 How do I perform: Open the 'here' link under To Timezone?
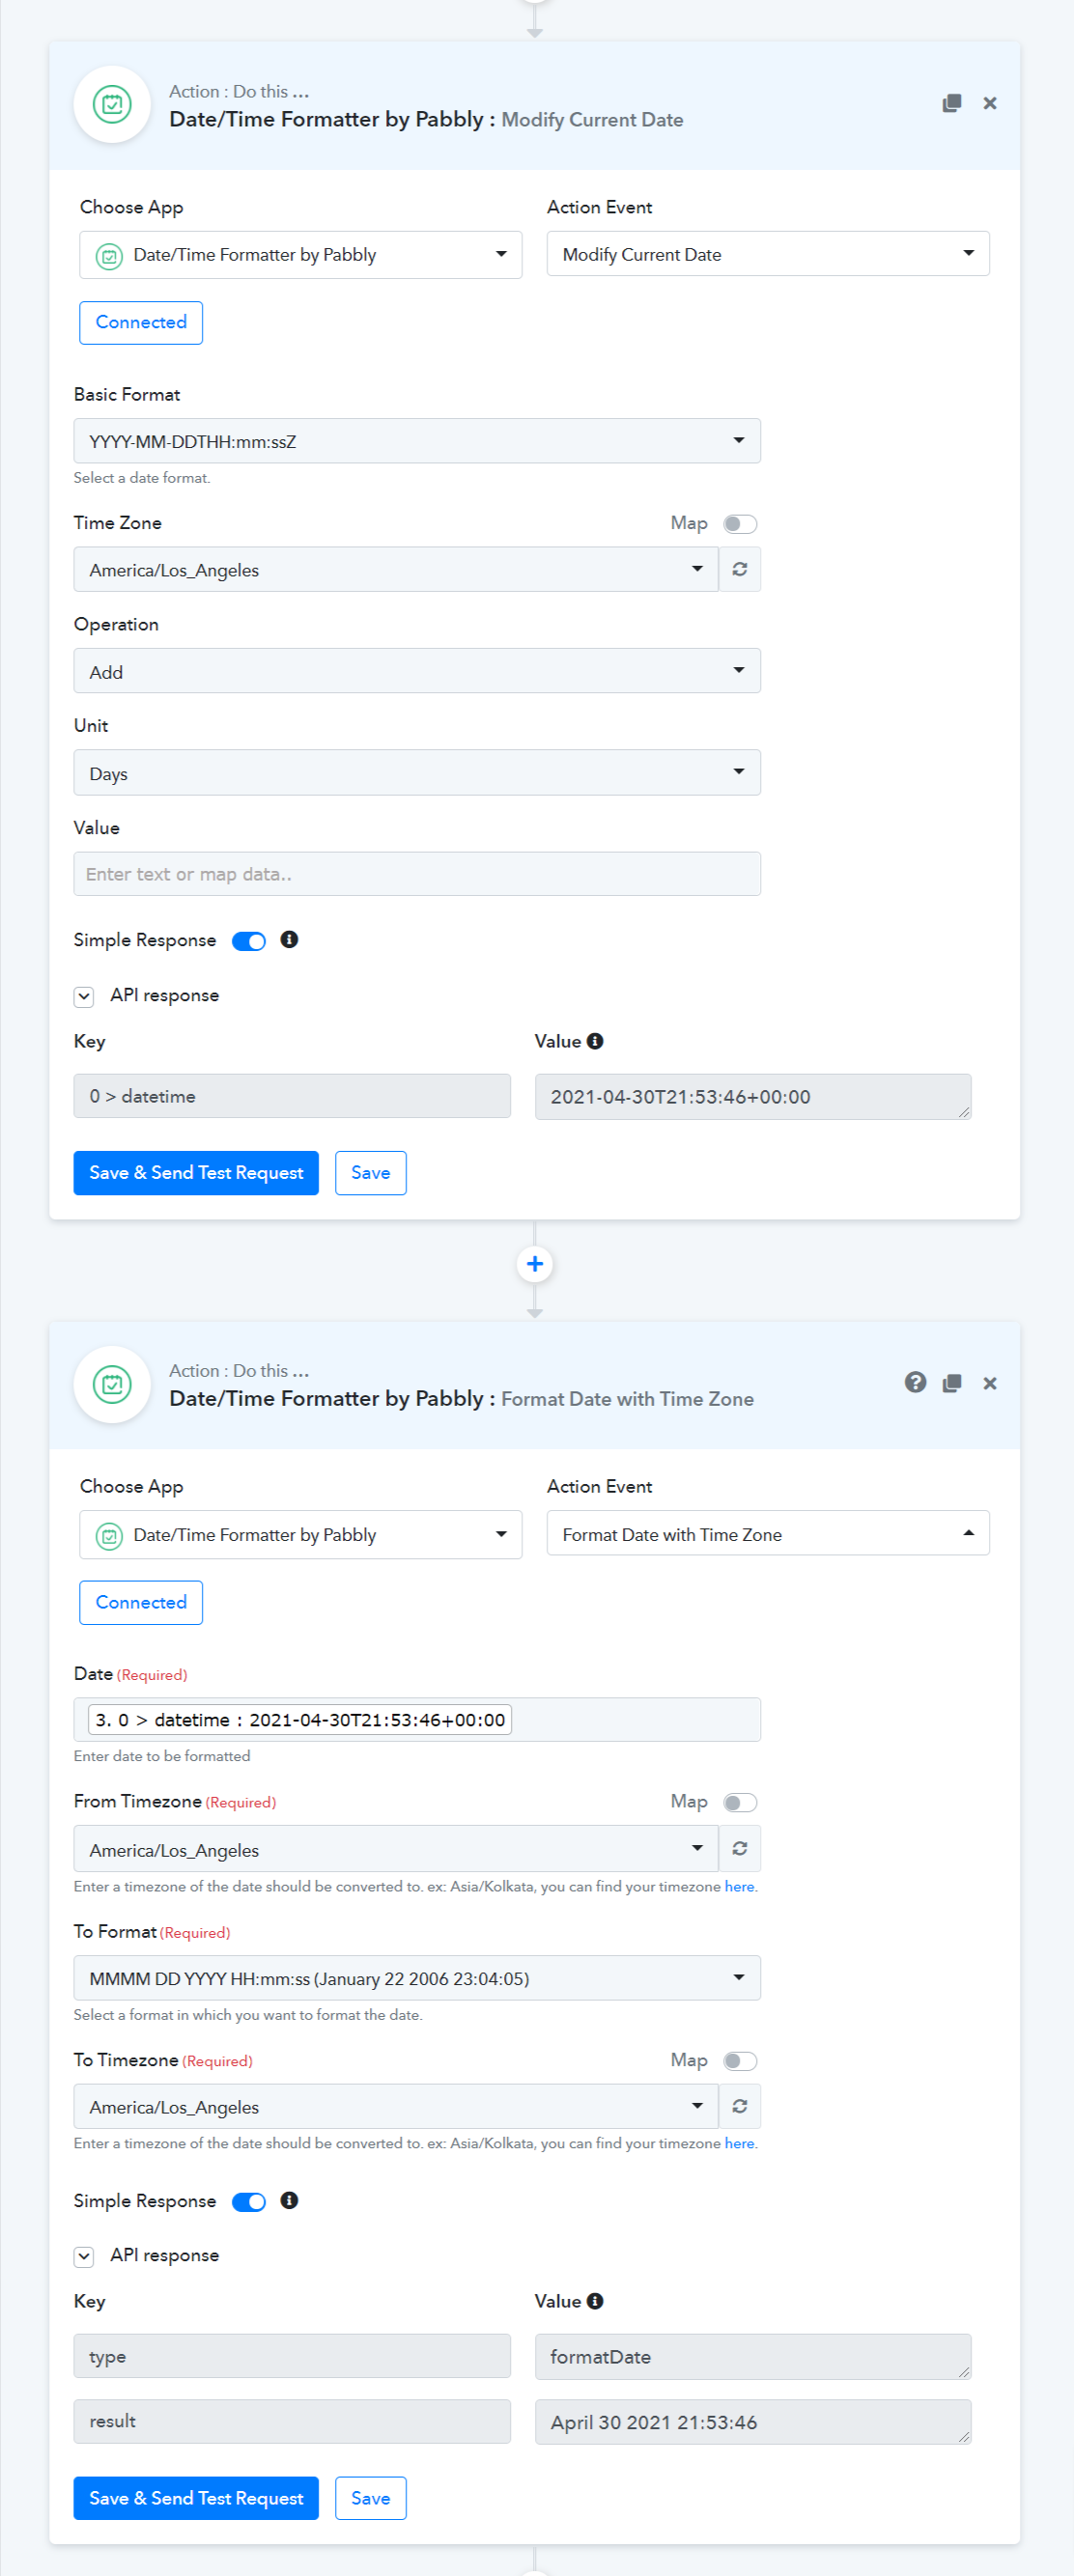coord(739,2143)
